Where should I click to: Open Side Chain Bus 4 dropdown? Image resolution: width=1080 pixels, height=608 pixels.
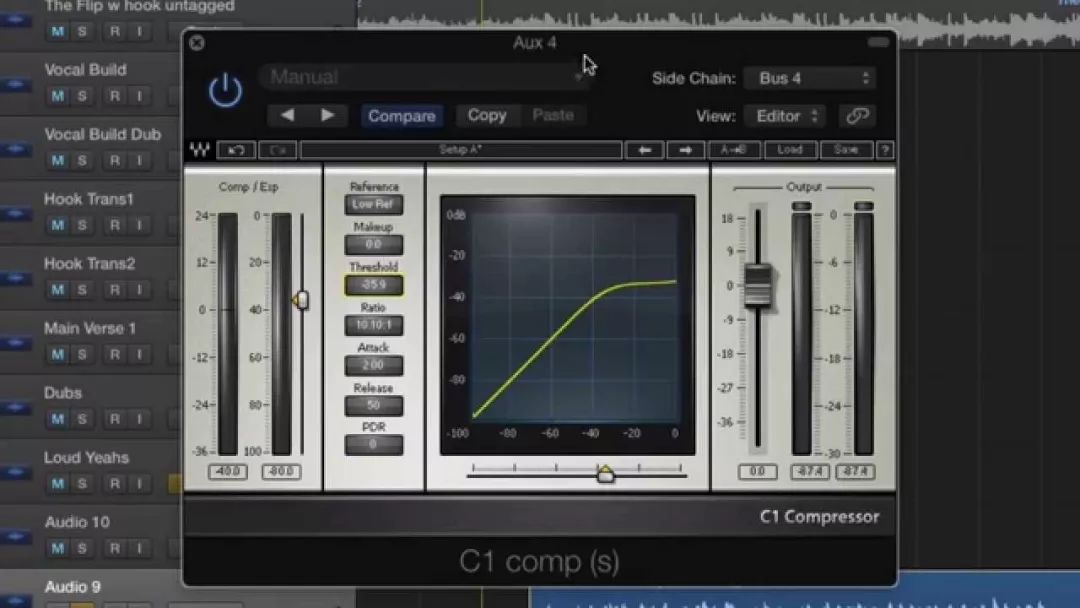[810, 78]
